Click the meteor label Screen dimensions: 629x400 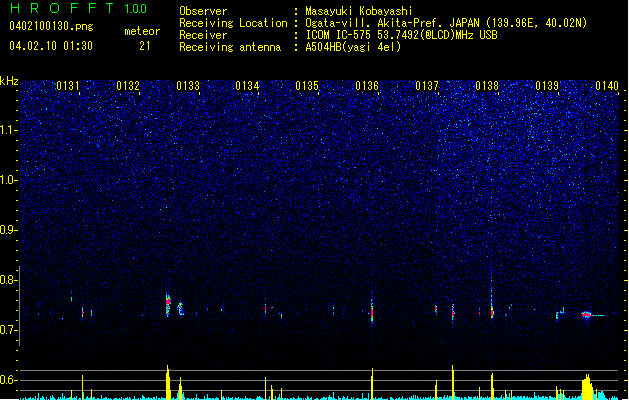click(142, 31)
